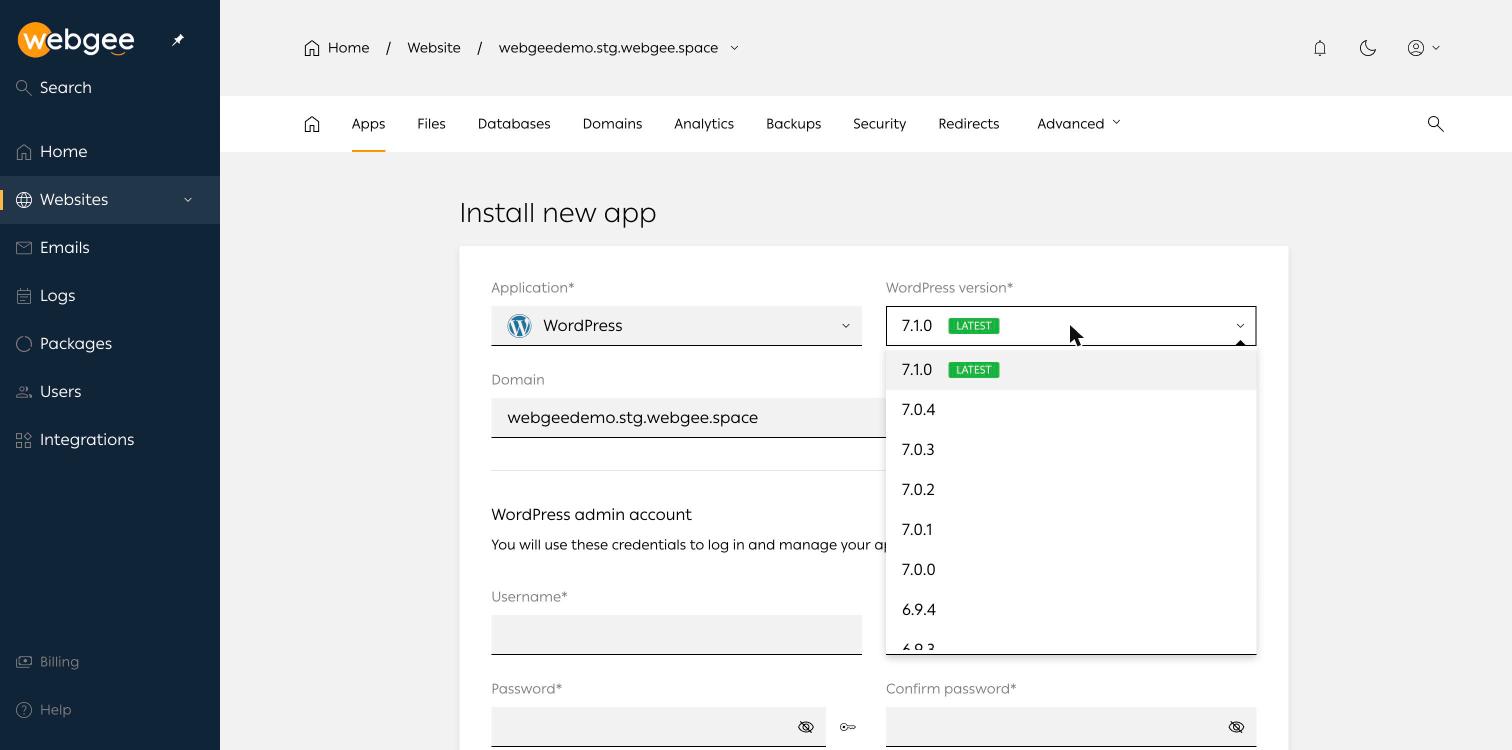The height and width of the screenshot is (750, 1512).
Task: Switch to the Analytics tab
Action: pos(704,124)
